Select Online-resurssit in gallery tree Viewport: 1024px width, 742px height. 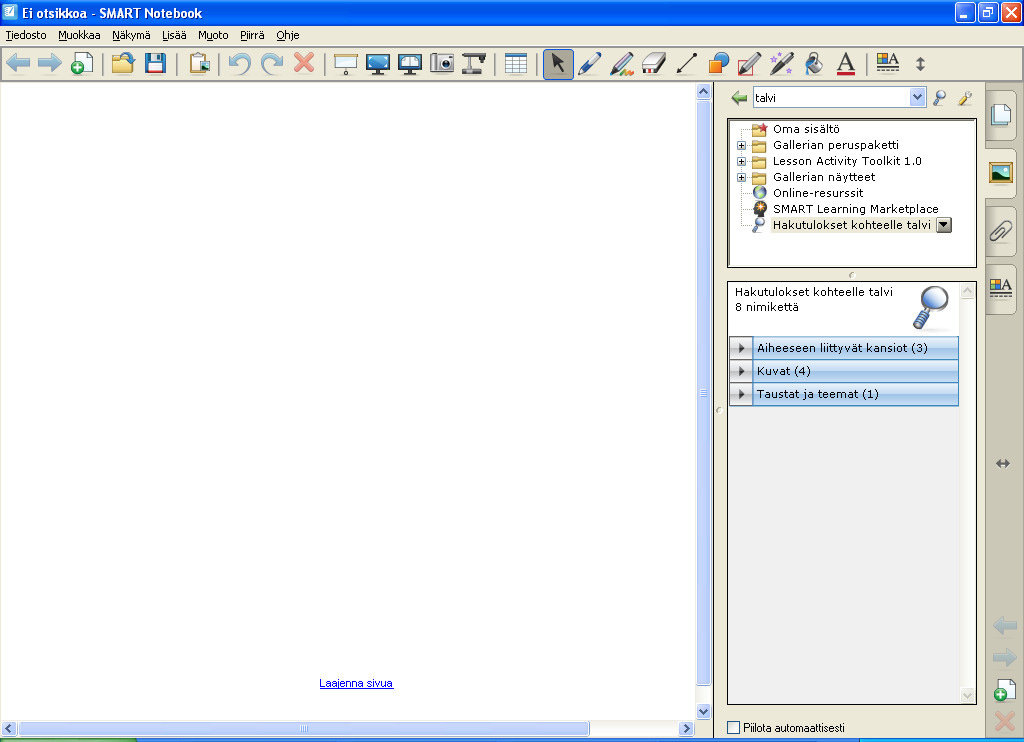(818, 193)
